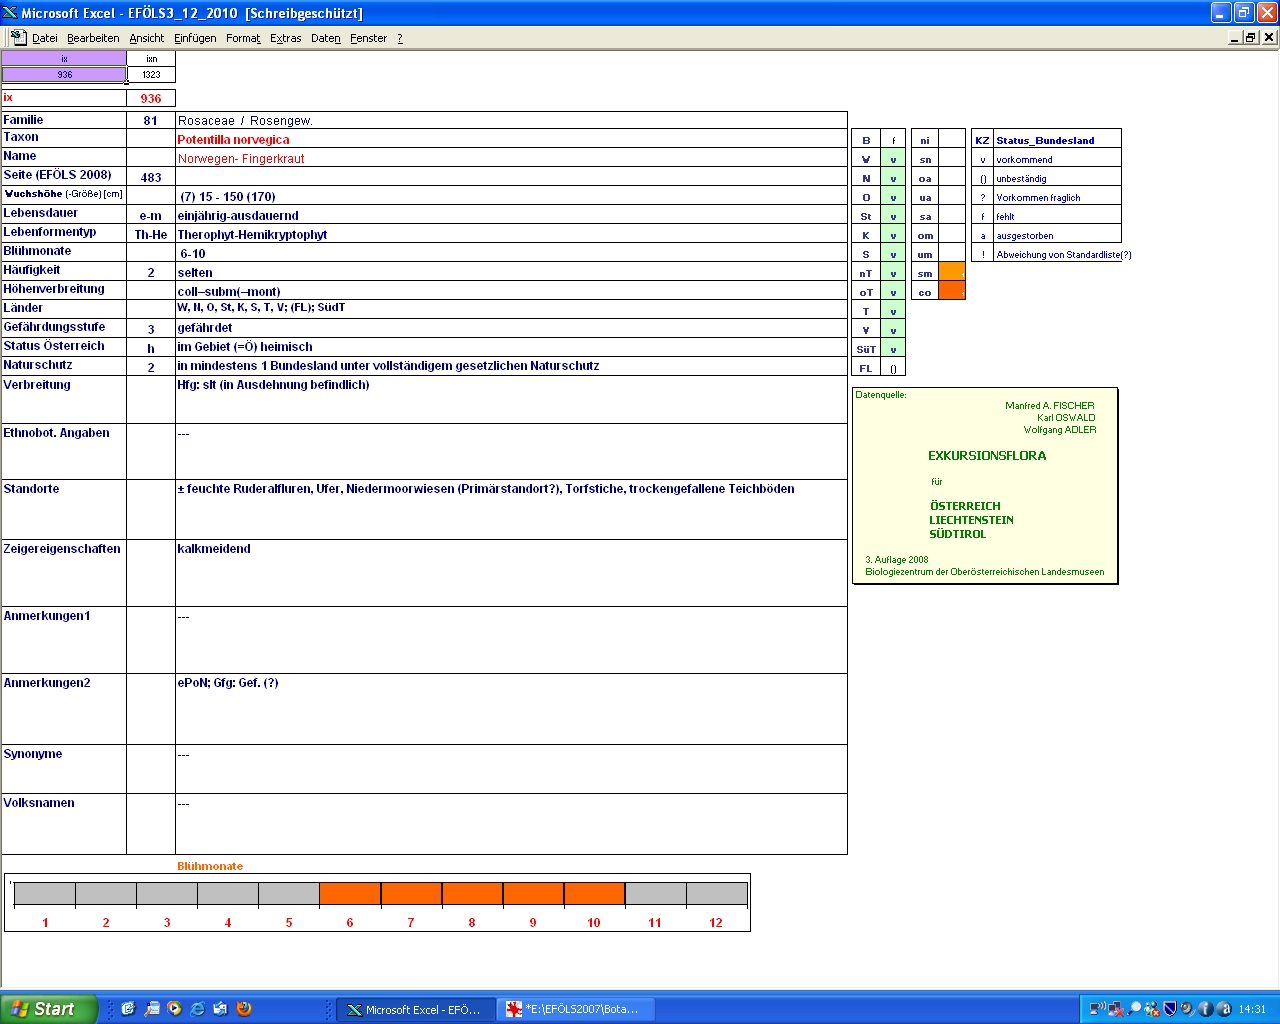Select the ixn cell containing 1323
This screenshot has height=1024, width=1280.
point(151,74)
